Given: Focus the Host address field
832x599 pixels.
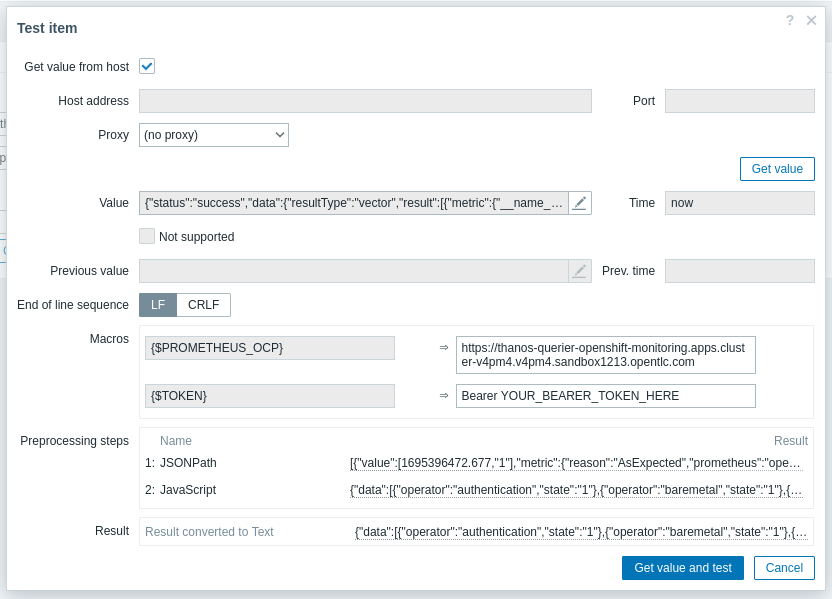Looking at the screenshot, I should tap(365, 101).
